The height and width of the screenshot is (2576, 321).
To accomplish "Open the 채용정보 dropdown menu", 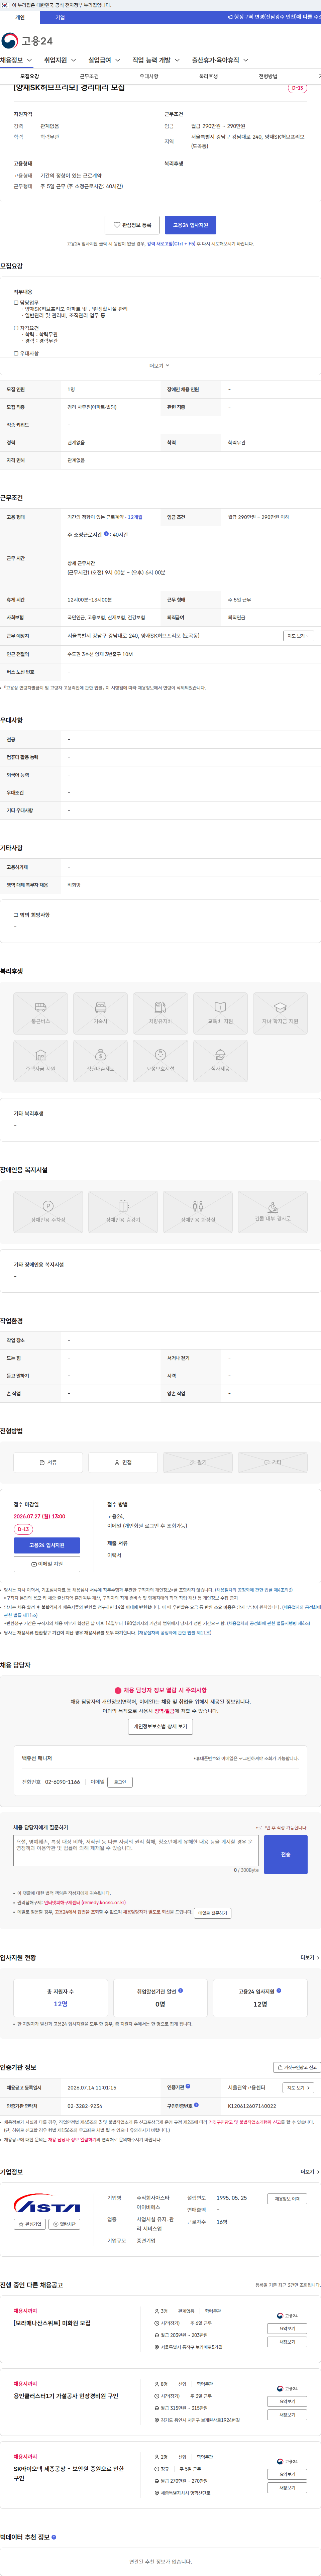I will (16, 60).
